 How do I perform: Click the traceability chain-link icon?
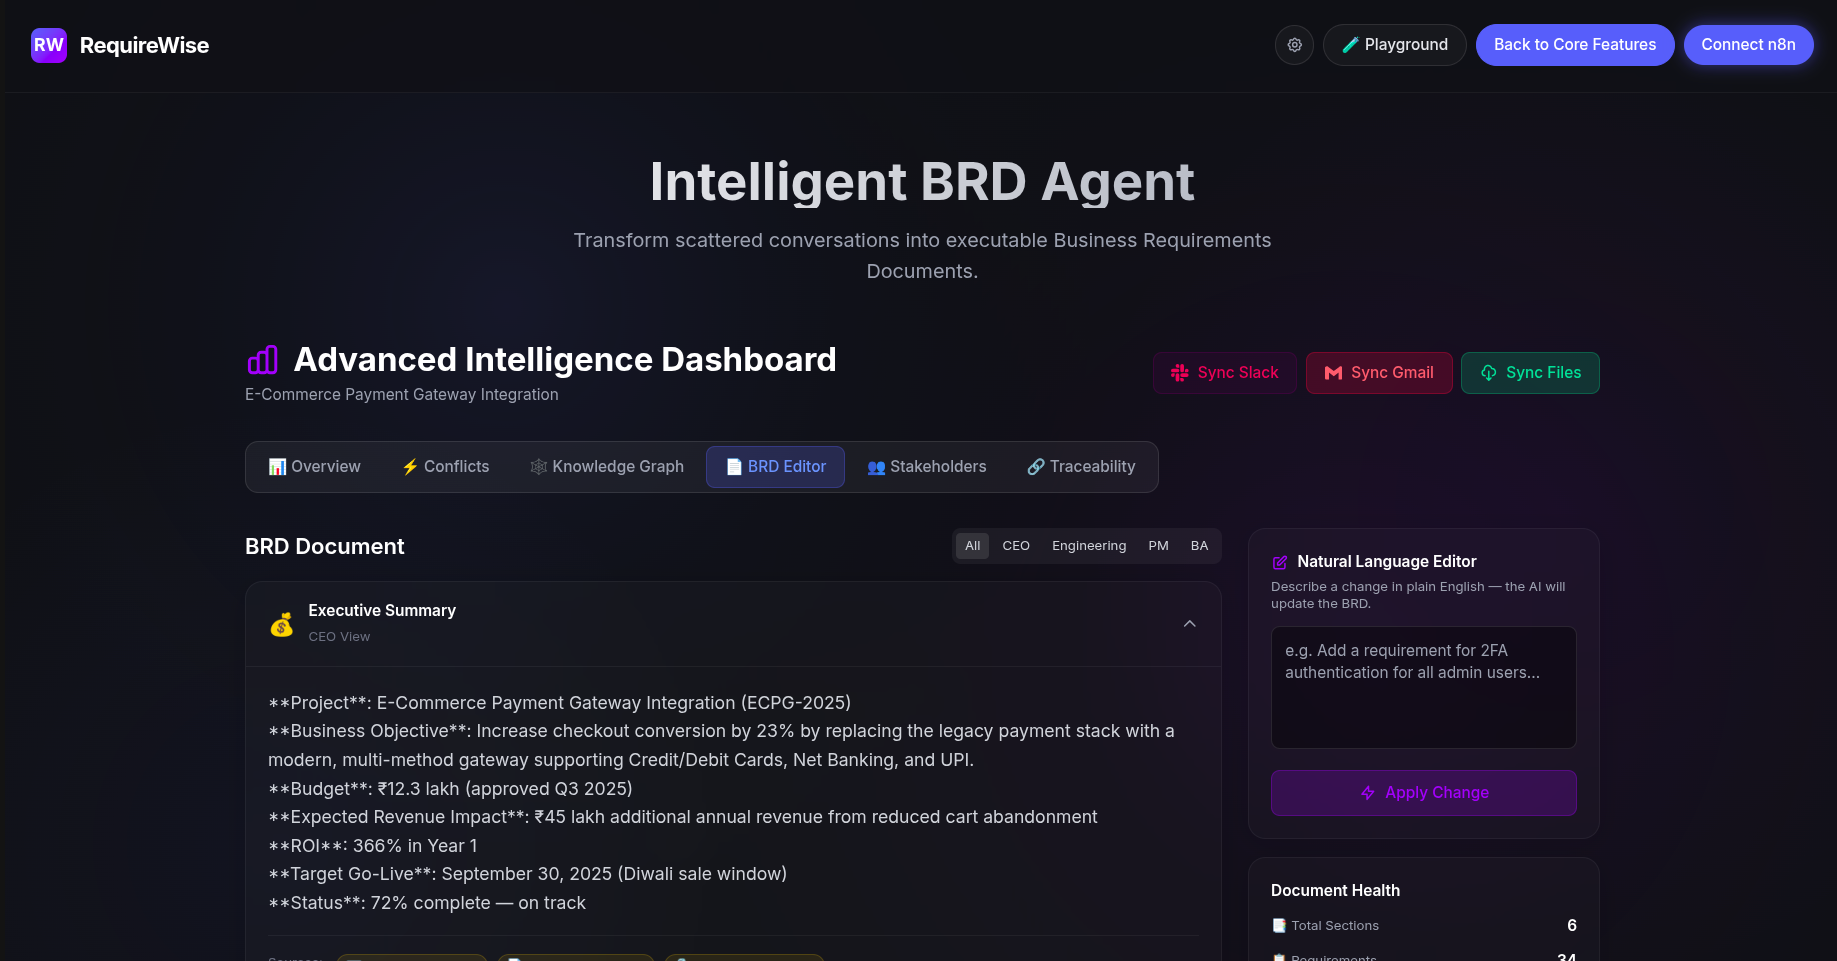1034,466
